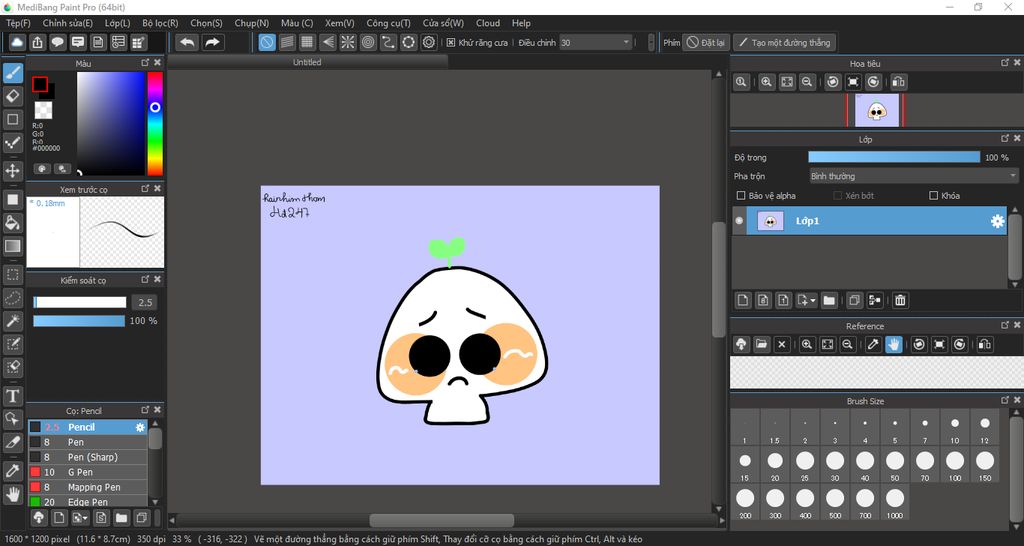This screenshot has height=546, width=1024.
Task: Zoom in using Navigator magnifier plus
Action: (767, 82)
